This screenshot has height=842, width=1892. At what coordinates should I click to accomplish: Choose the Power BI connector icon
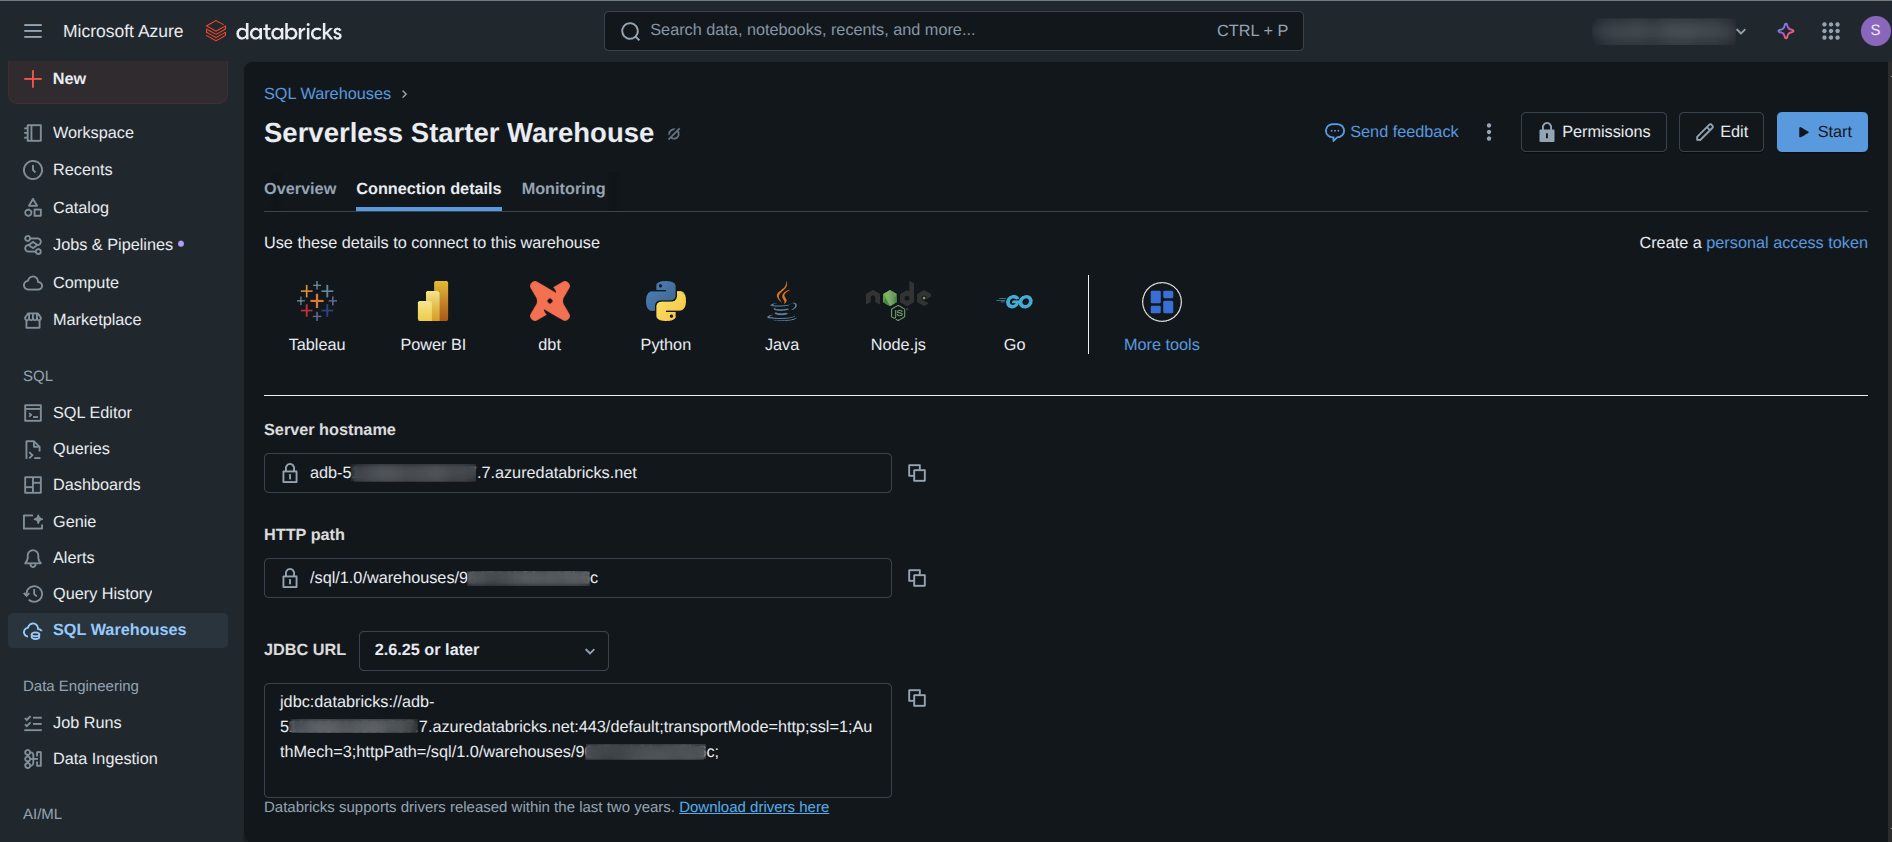coord(433,301)
